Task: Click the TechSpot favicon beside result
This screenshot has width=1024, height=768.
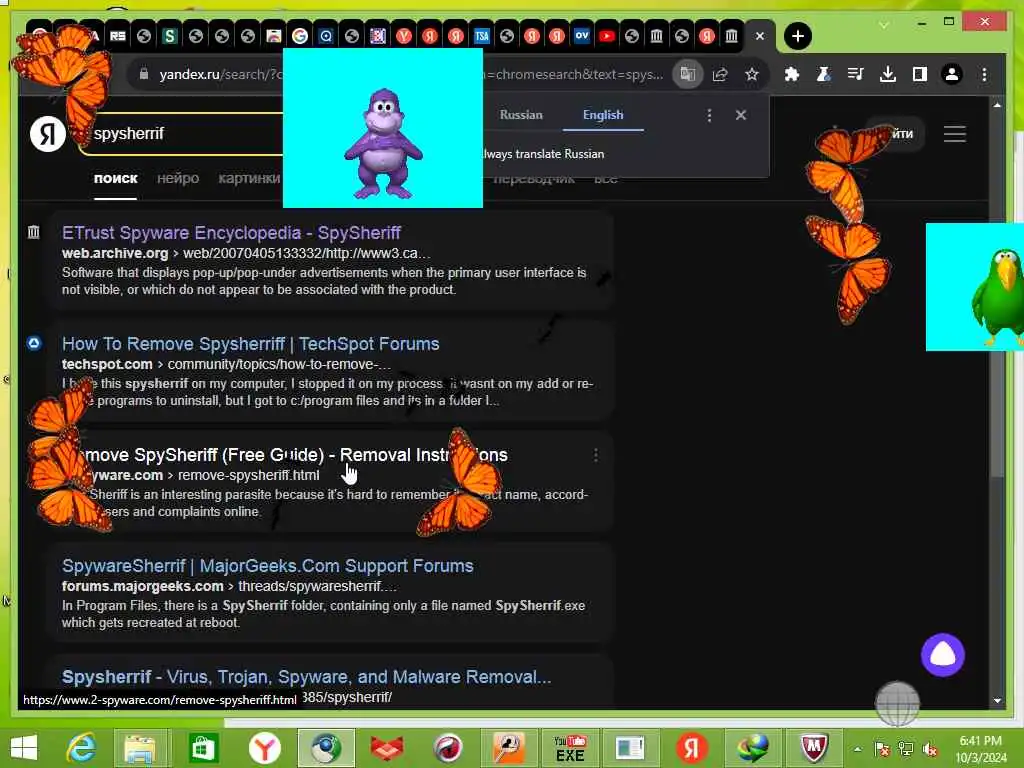Action: coord(34,343)
